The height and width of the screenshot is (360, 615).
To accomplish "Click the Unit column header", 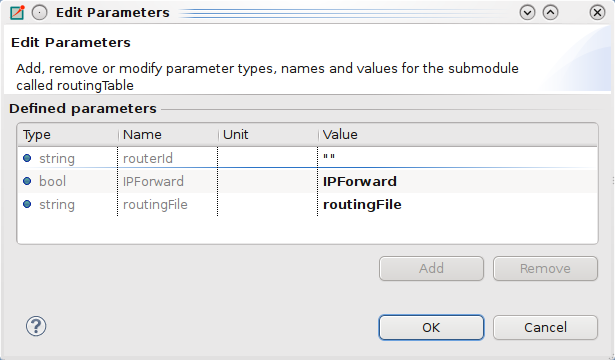I will tap(268, 135).
